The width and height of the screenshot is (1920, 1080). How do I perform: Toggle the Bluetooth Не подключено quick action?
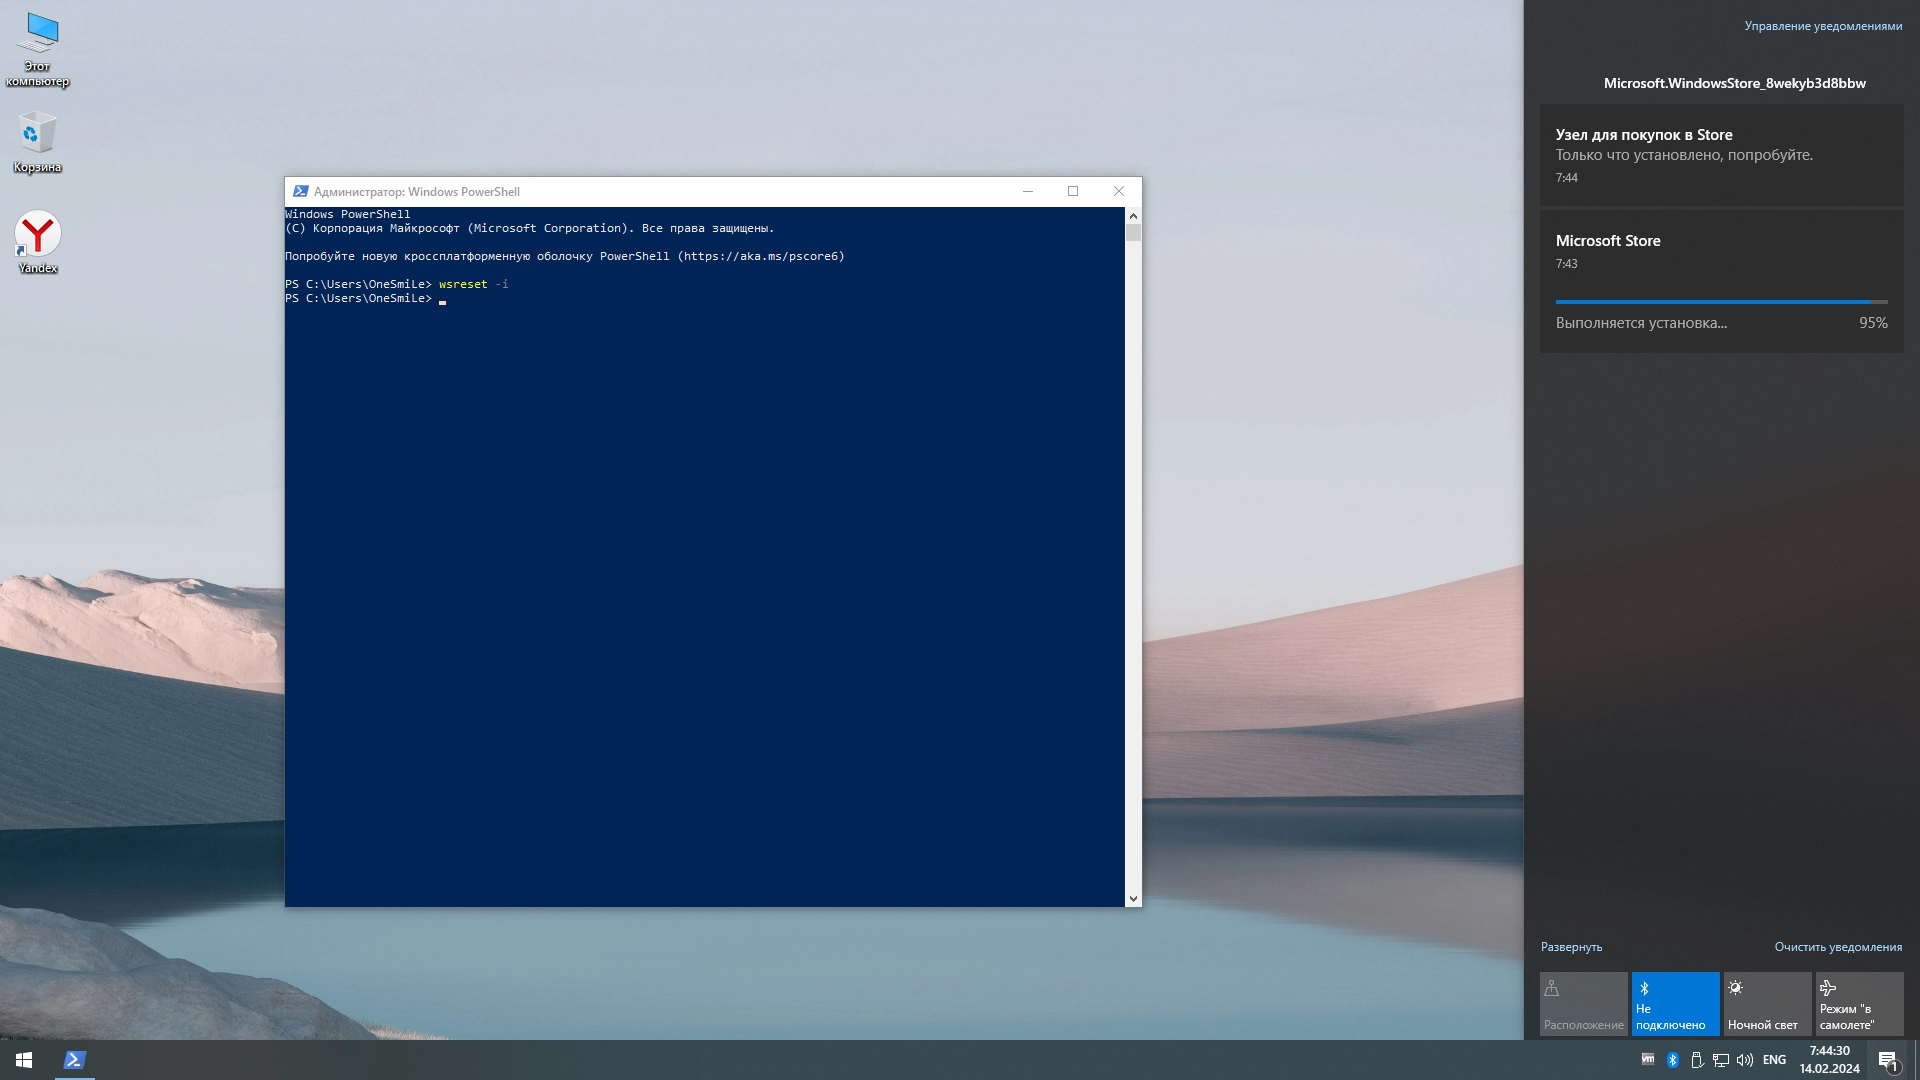point(1675,1004)
